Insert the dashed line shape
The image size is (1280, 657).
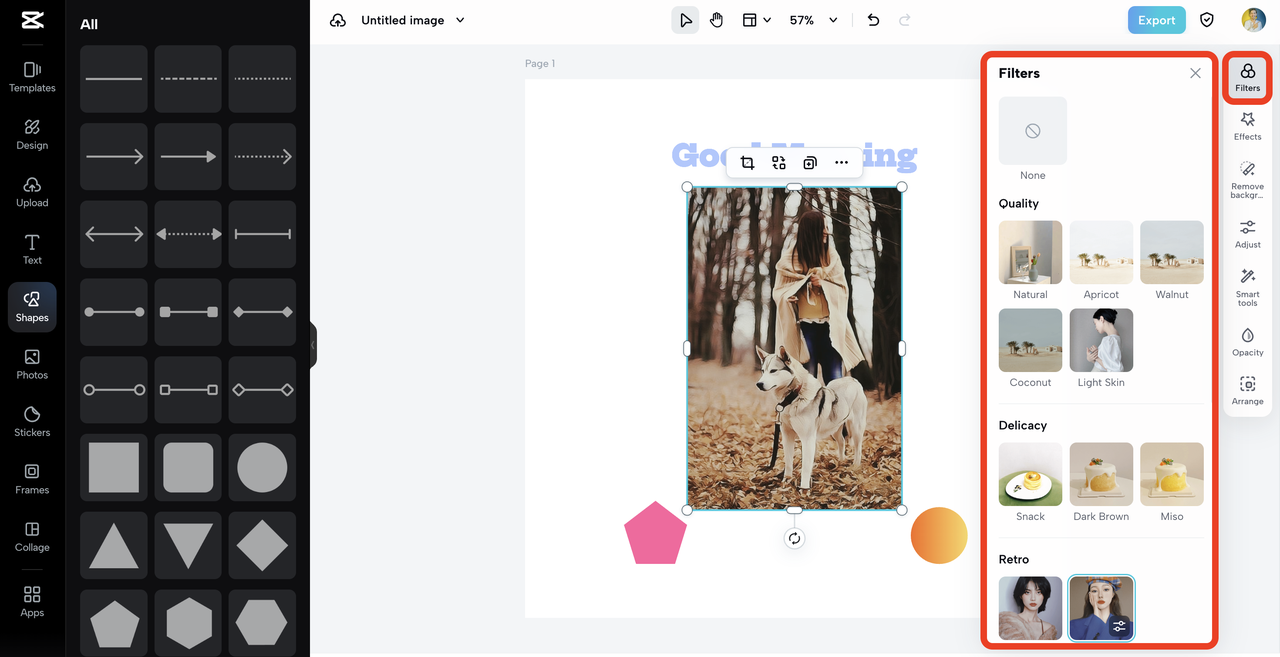tap(188, 79)
